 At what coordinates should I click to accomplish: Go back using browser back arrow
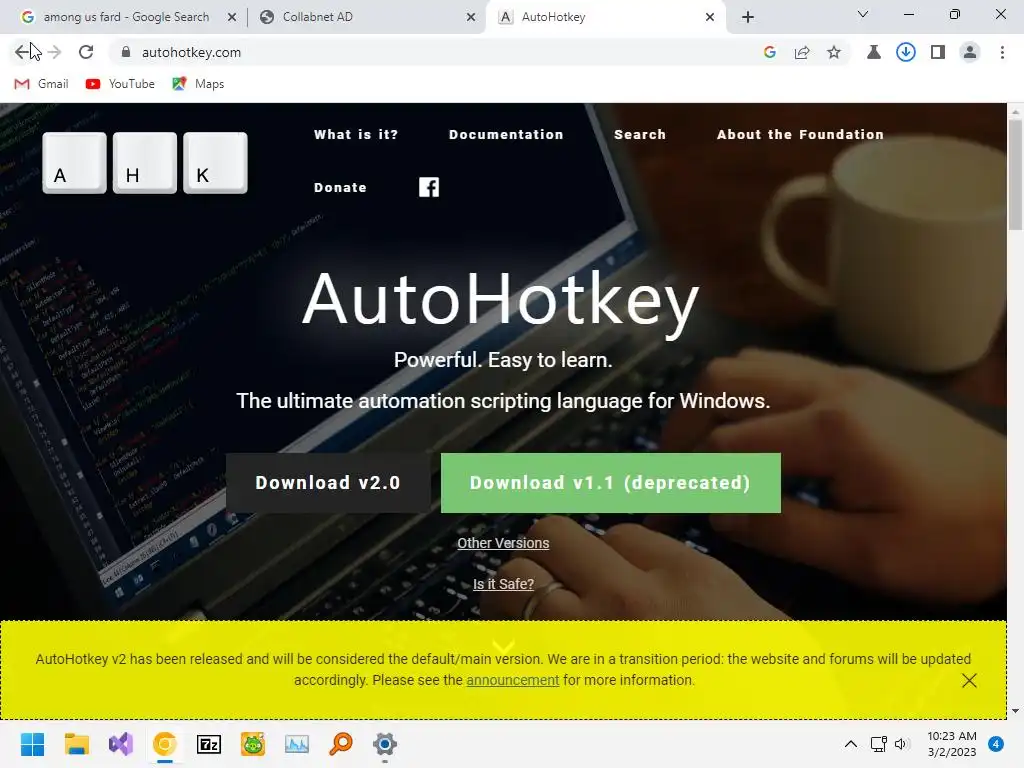tap(22, 52)
